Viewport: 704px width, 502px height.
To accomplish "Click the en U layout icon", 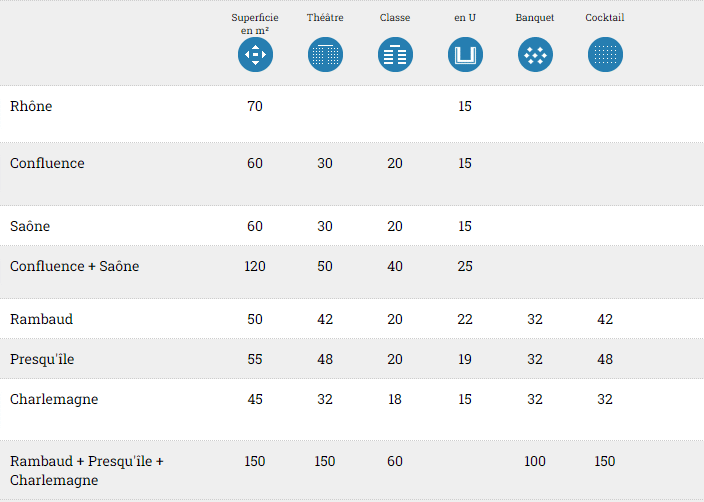I will click(465, 54).
